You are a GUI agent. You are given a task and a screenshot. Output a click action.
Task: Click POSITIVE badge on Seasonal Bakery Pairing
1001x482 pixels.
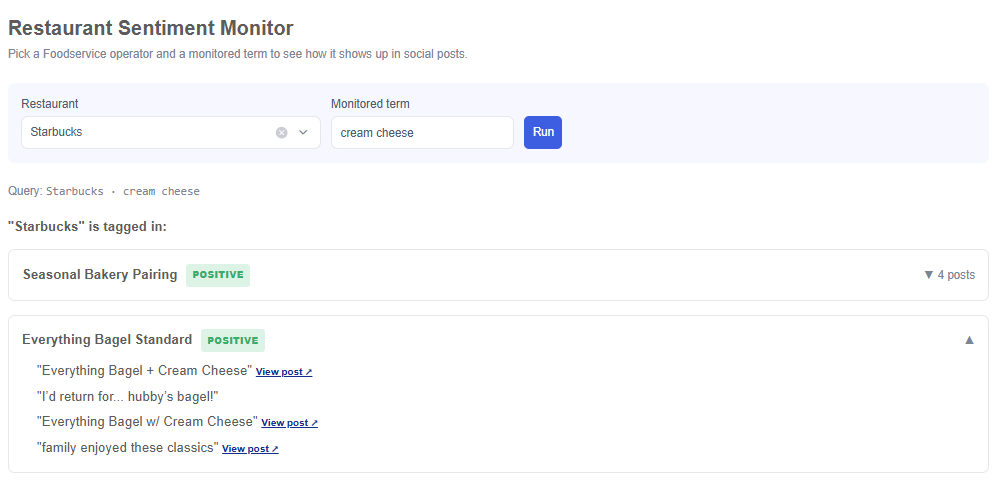click(x=218, y=275)
